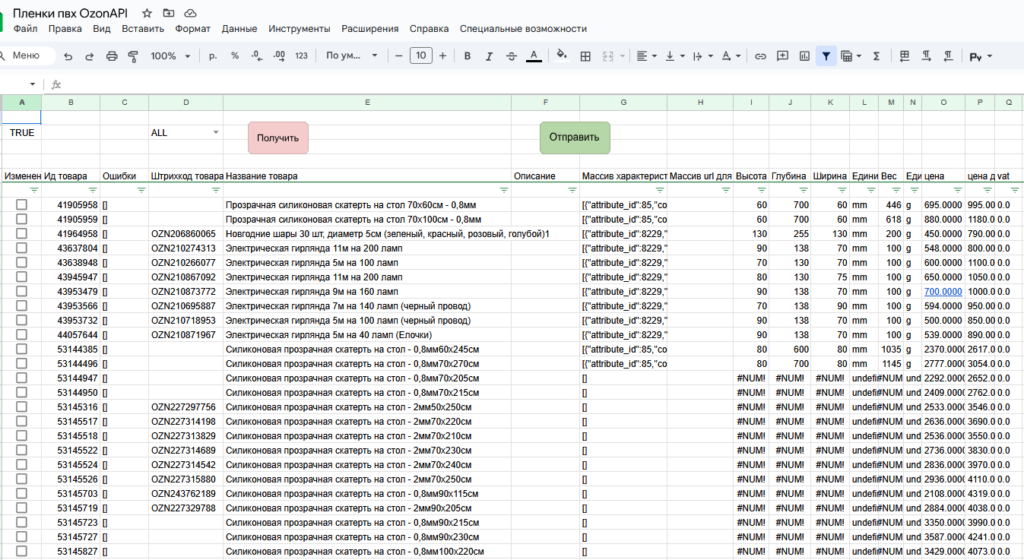Toggle the filter funnel icon
Image resolution: width=1024 pixels, height=560 pixels.
pyautogui.click(x=825, y=56)
